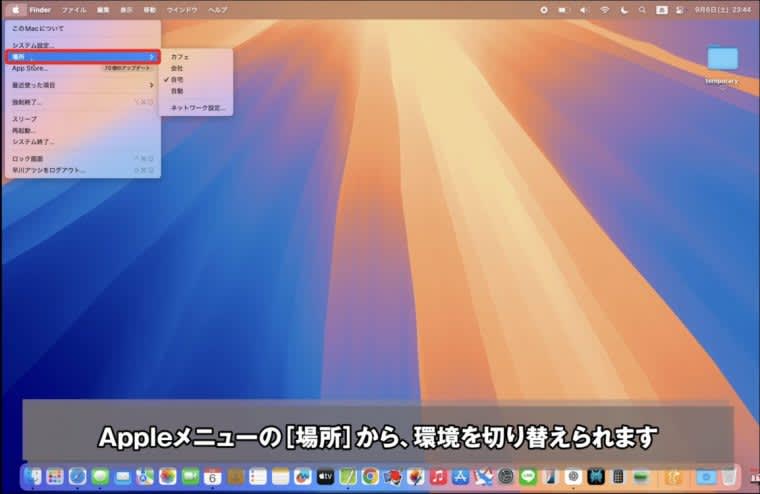Select カフェ network location
The width and height of the screenshot is (760, 494).
pyautogui.click(x=180, y=57)
